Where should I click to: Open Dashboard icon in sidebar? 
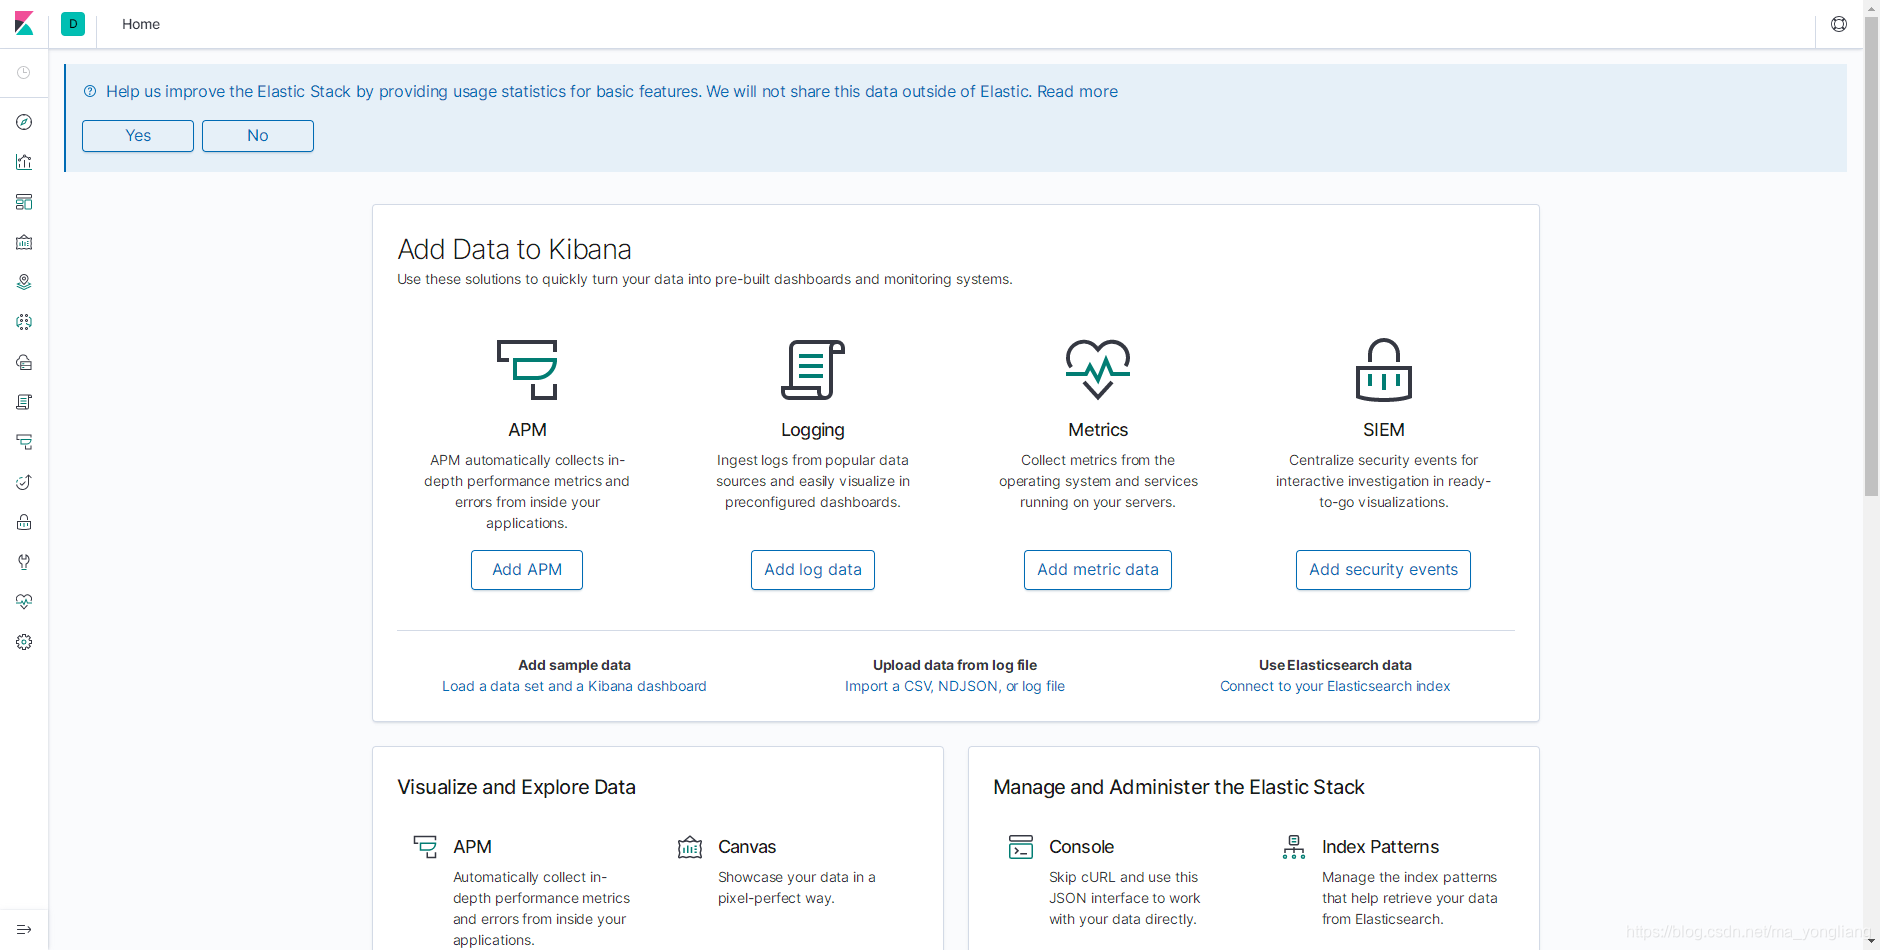tap(24, 202)
